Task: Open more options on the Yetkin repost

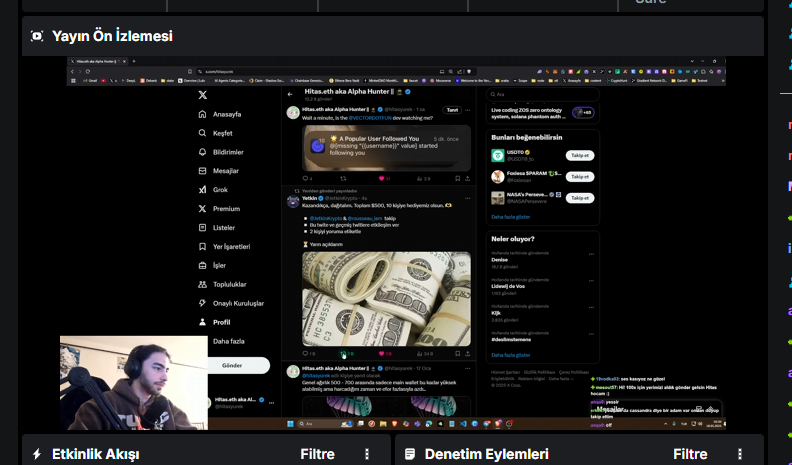Action: click(468, 198)
